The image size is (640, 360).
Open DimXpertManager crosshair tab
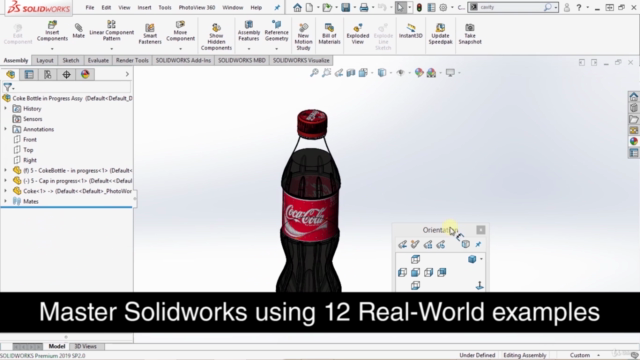tap(67, 74)
